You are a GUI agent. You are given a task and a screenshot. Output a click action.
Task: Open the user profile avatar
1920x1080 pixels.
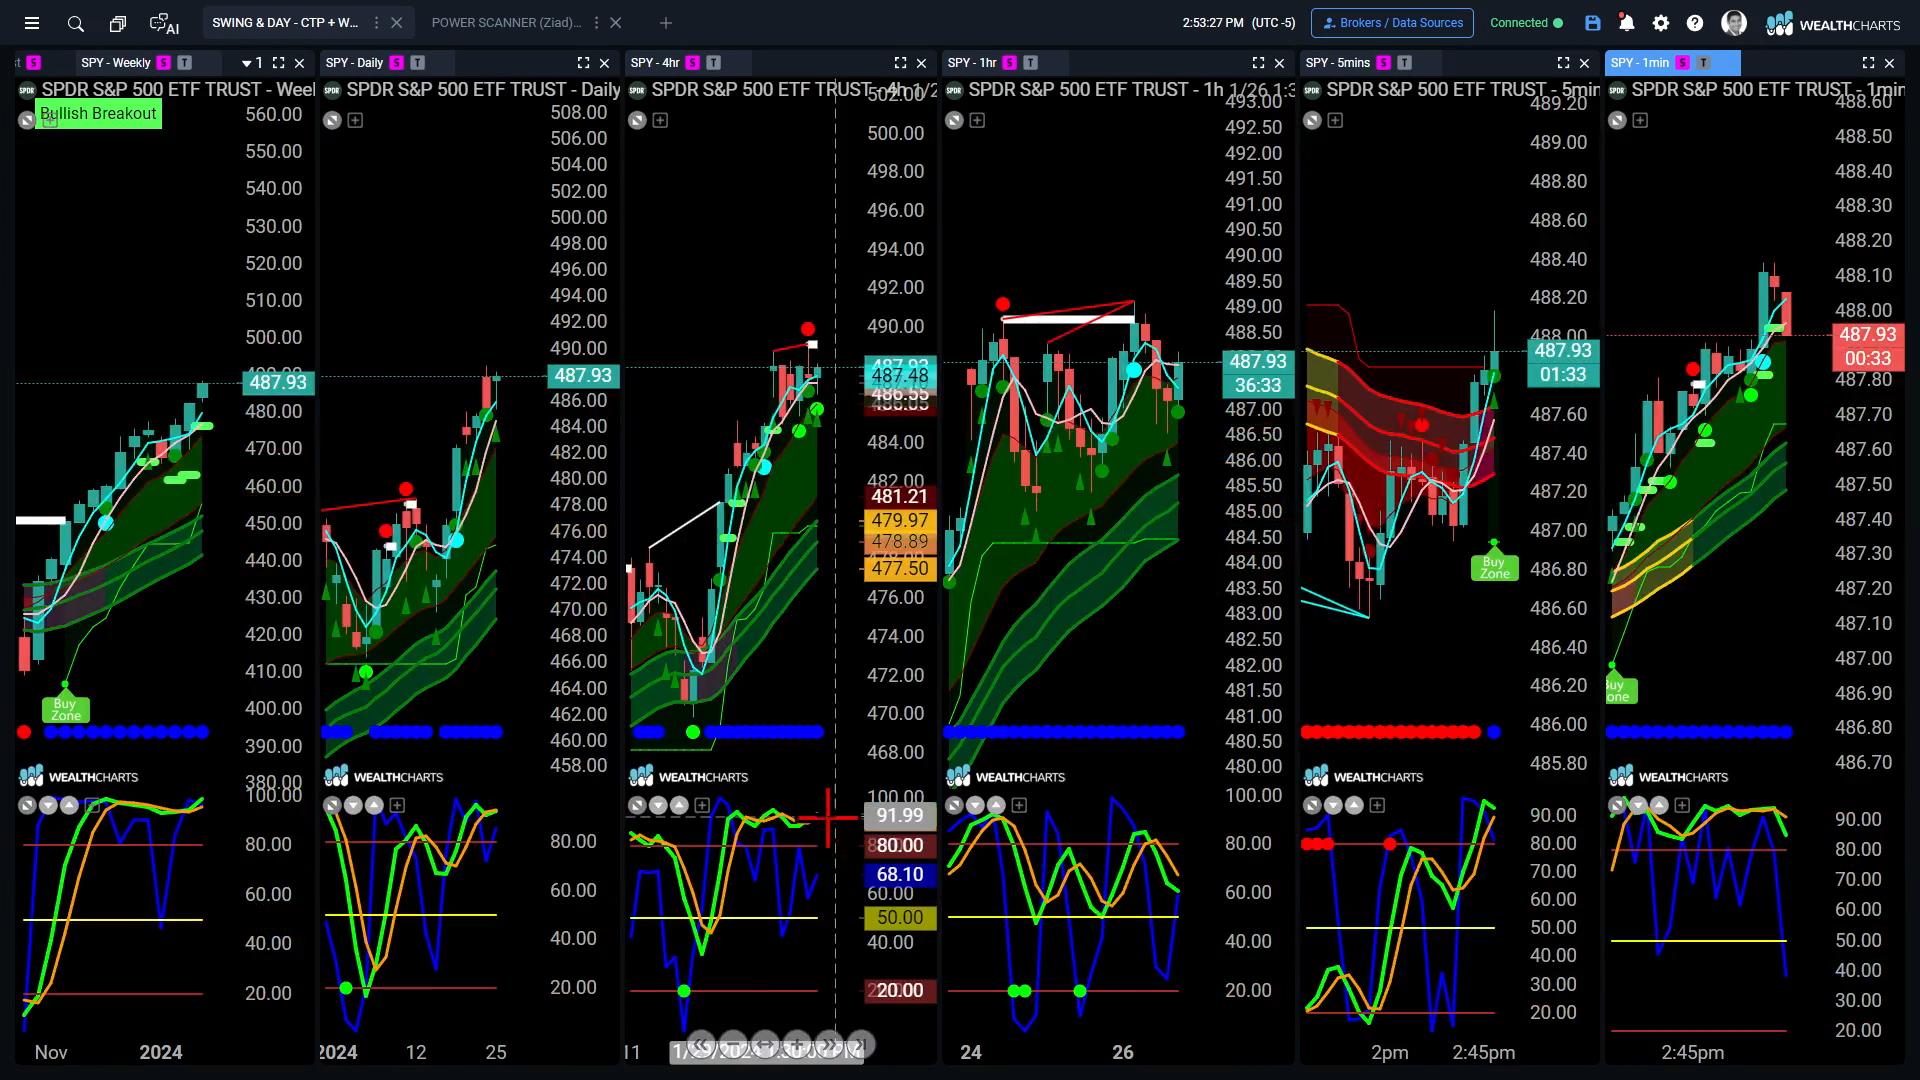click(x=1734, y=23)
